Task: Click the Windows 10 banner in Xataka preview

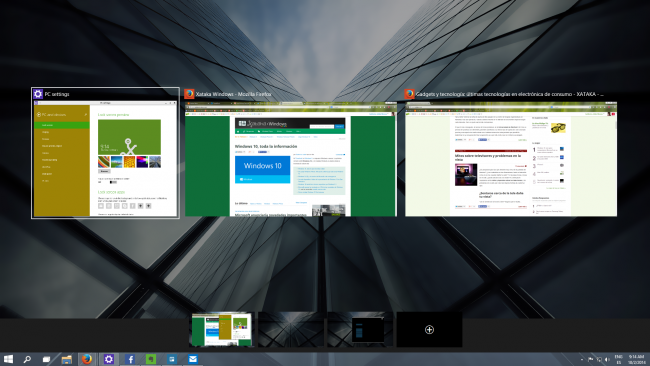Action: coord(262,169)
